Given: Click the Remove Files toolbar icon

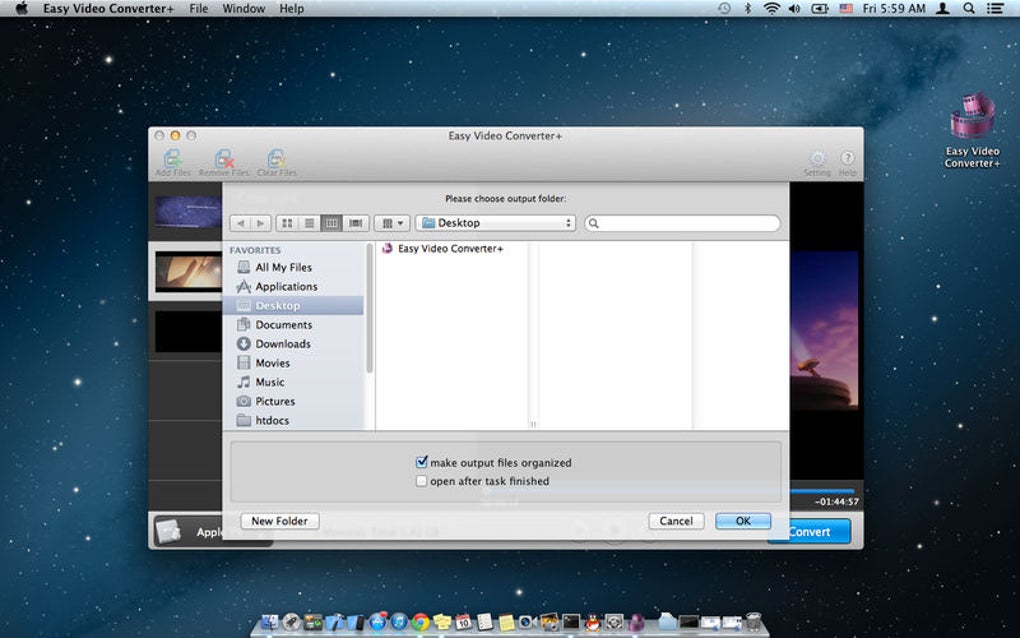Looking at the screenshot, I should (224, 159).
